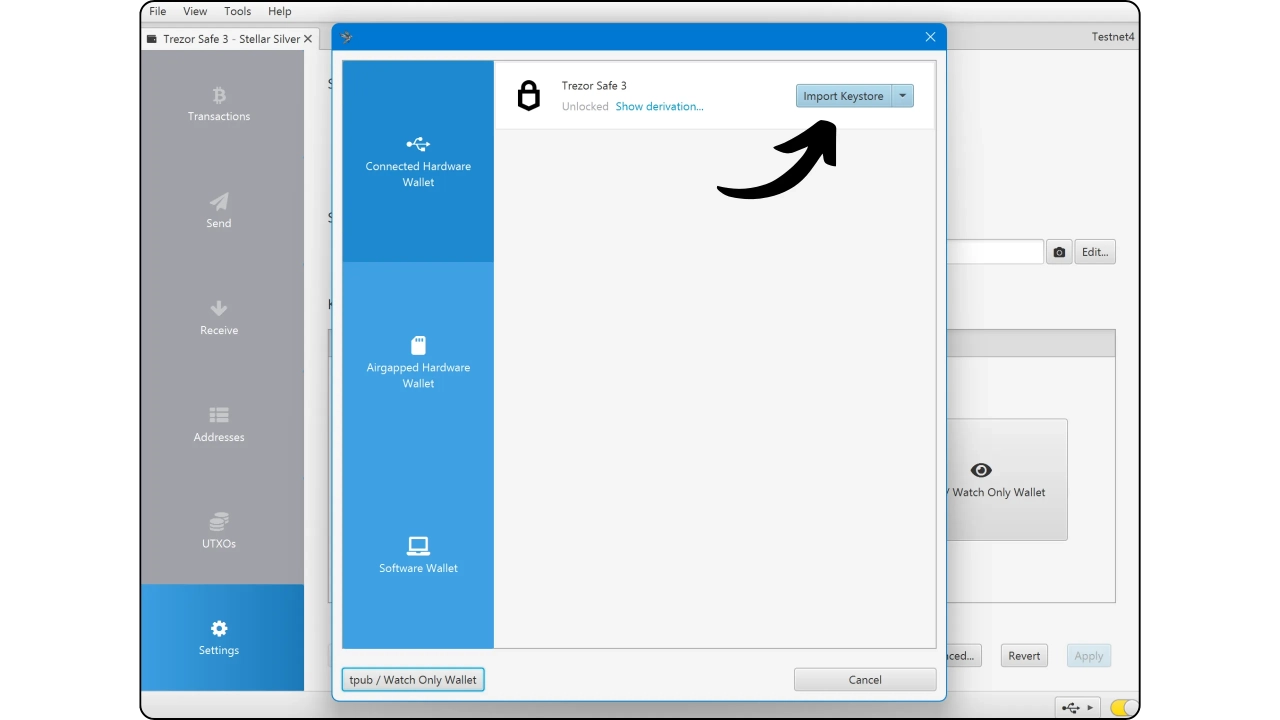Open the Tools menu
The height and width of the screenshot is (720, 1280).
(x=238, y=11)
